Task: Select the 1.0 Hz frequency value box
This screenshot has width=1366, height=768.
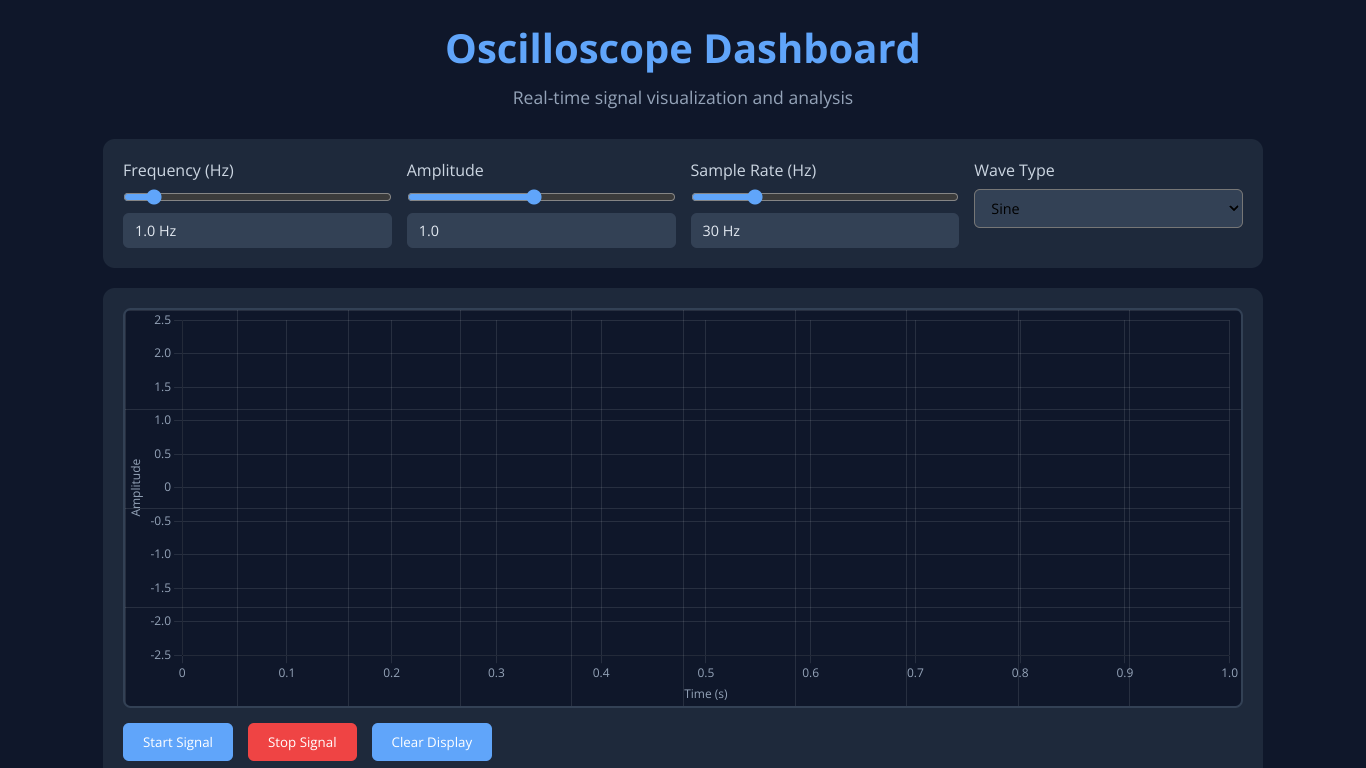Action: point(257,231)
